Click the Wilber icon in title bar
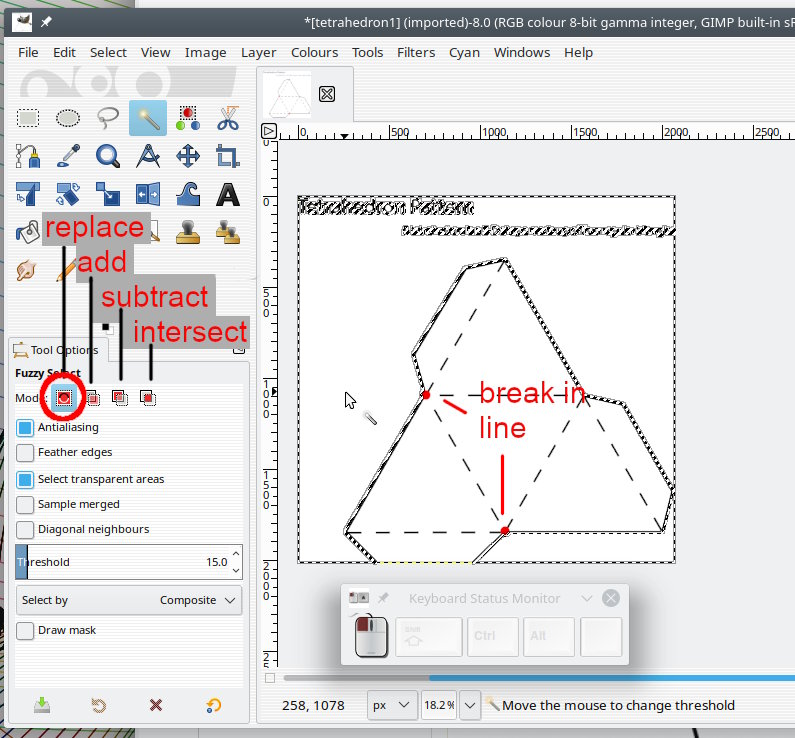 [x=22, y=22]
